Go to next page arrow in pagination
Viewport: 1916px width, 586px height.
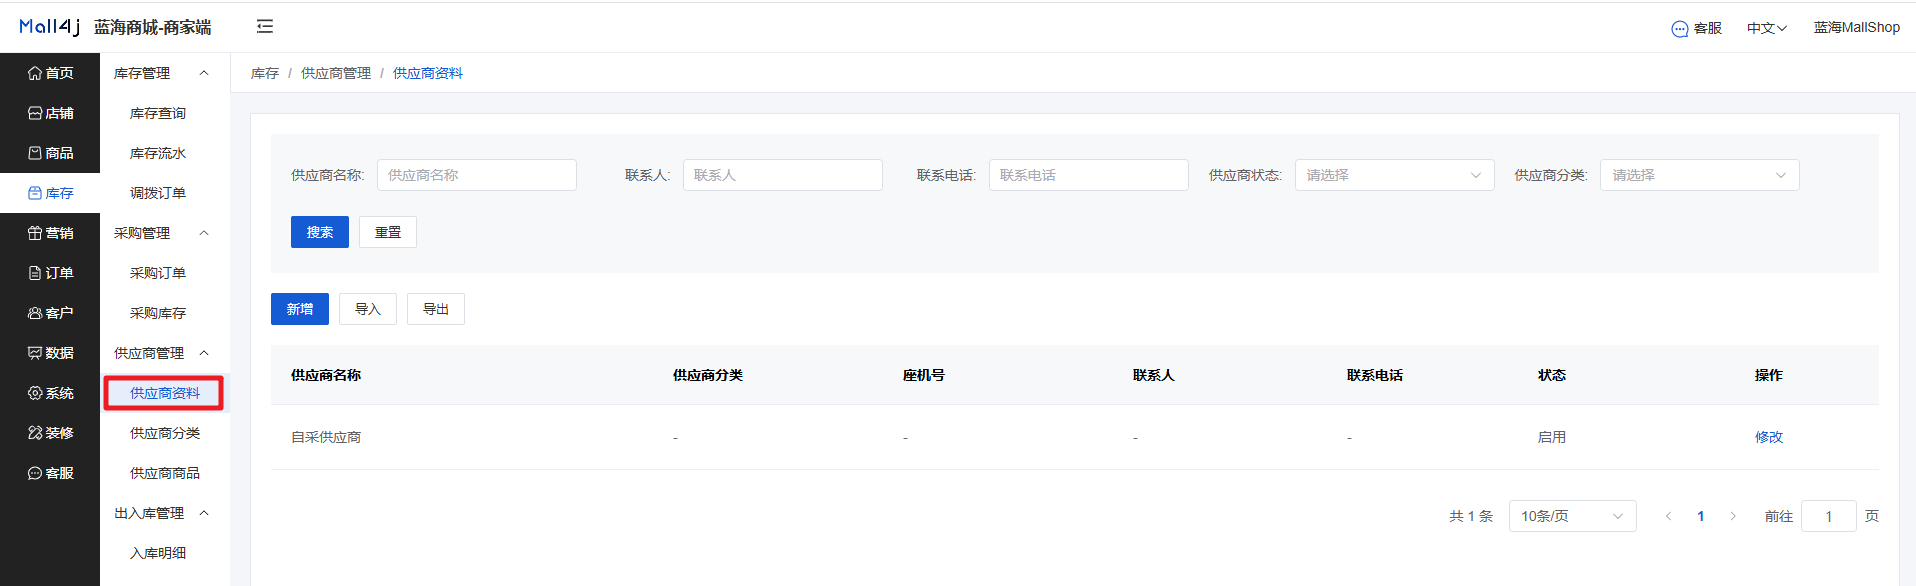click(1733, 516)
